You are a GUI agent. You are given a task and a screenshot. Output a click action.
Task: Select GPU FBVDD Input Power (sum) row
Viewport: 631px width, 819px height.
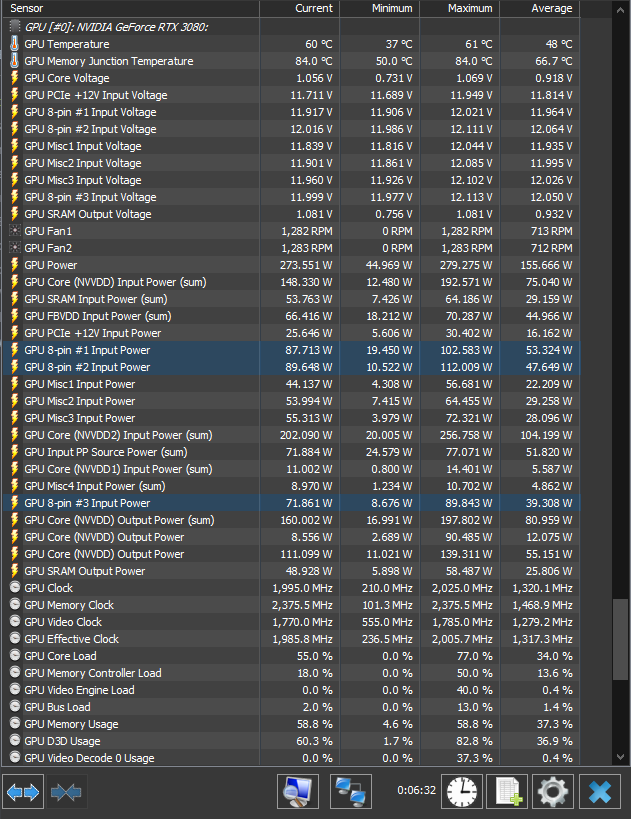pos(291,316)
